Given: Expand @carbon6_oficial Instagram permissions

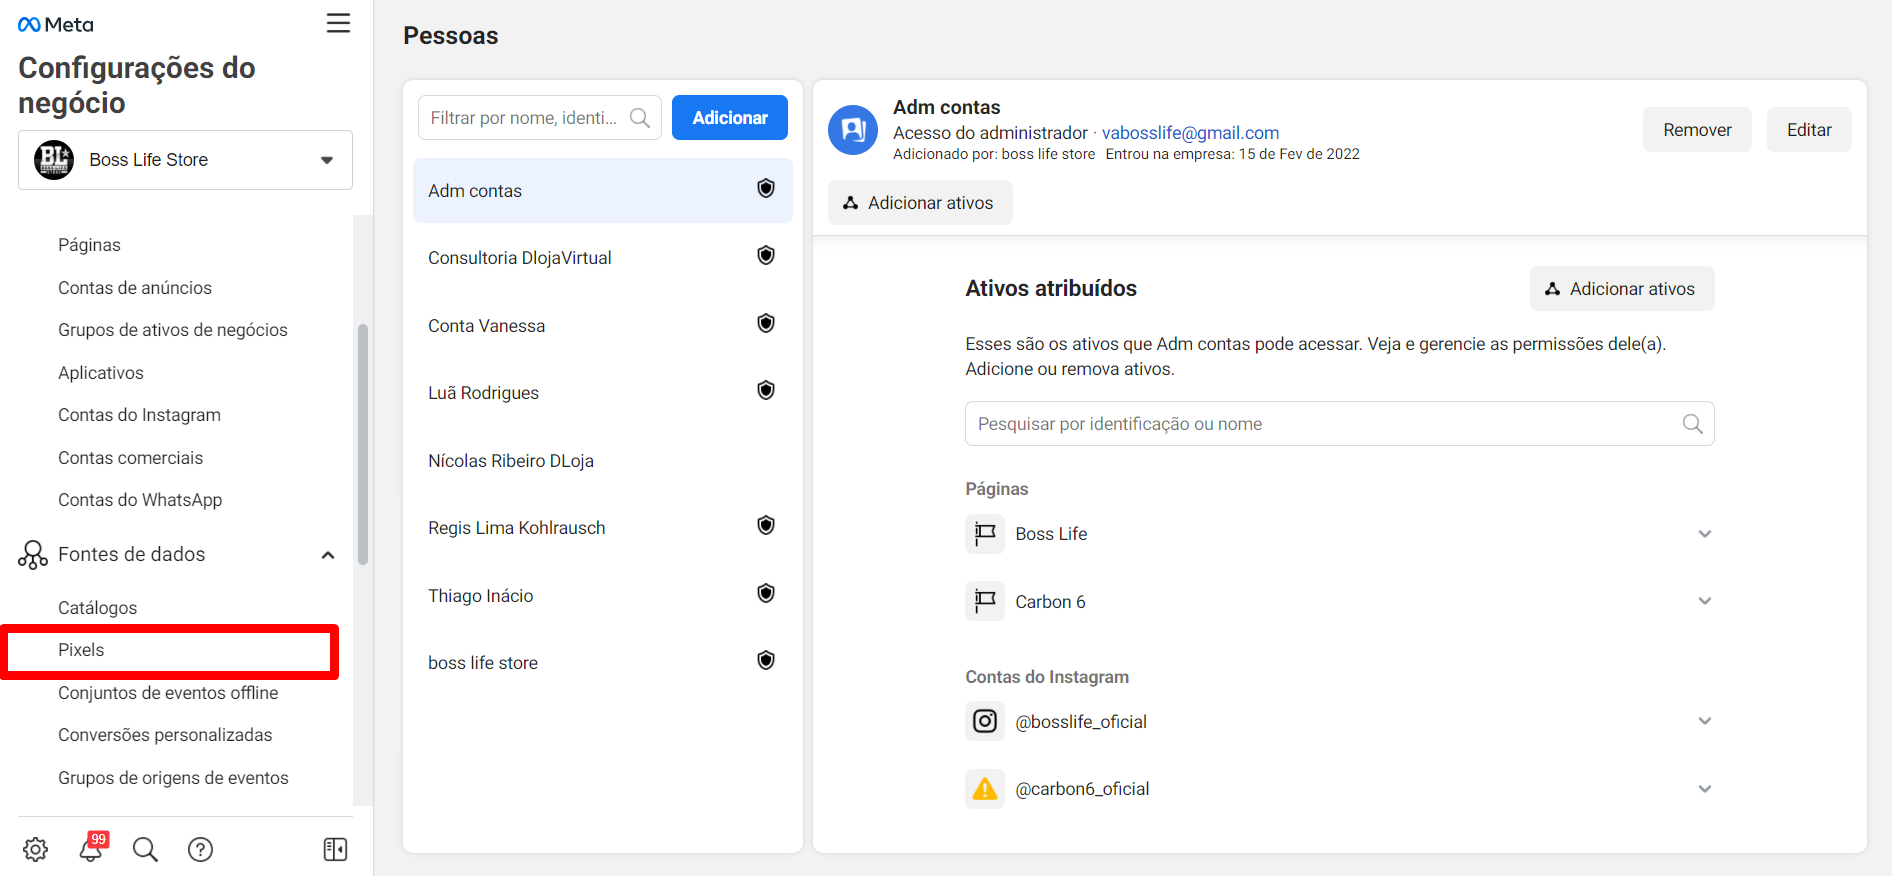Looking at the screenshot, I should pos(1705,789).
